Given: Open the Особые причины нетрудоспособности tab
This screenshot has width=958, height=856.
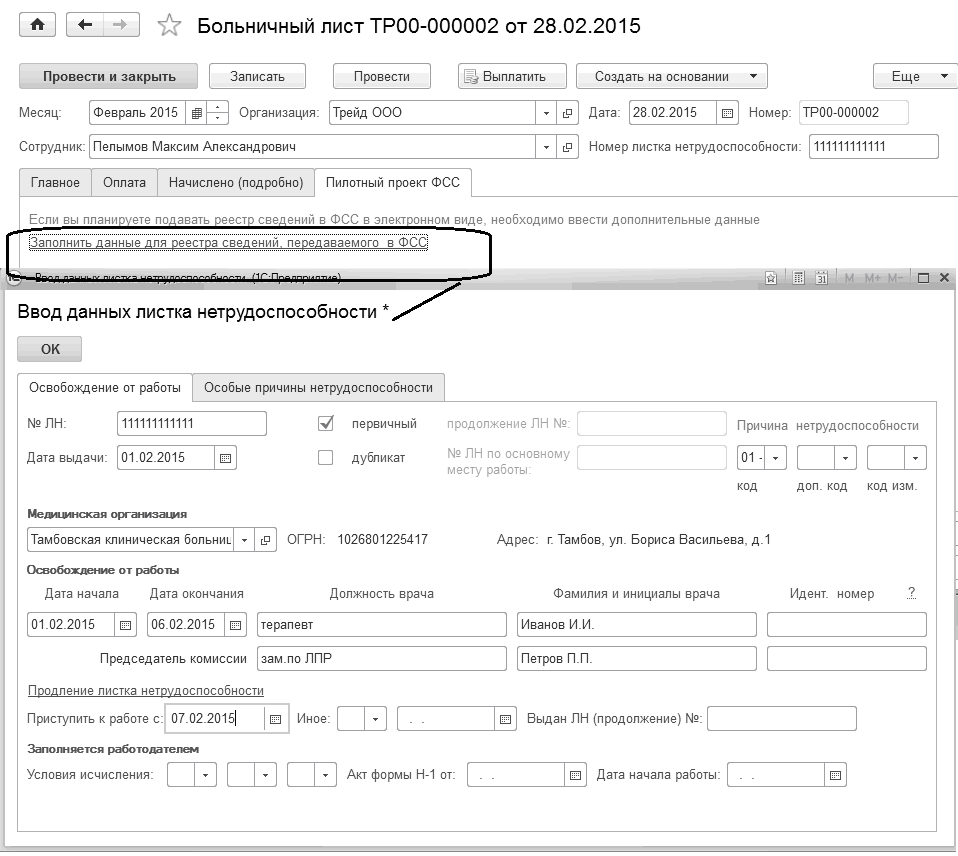Looking at the screenshot, I should (318, 387).
